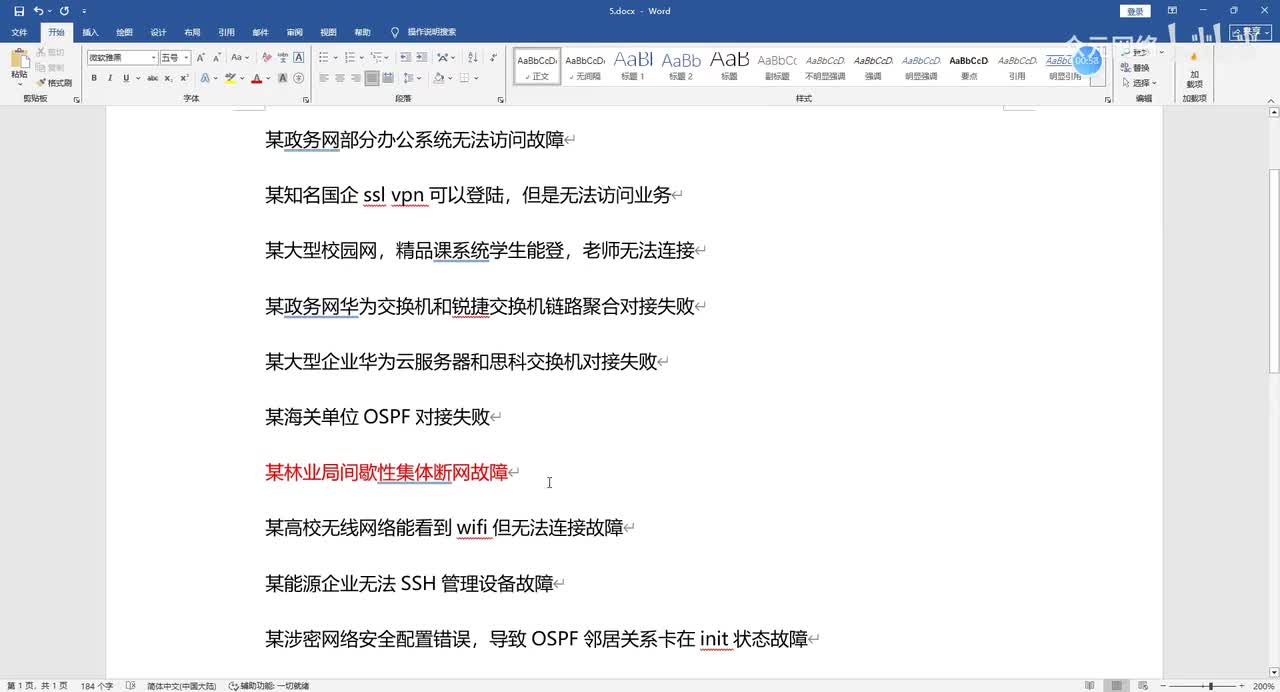This screenshot has height=692, width=1280.
Task: Switch to the 布局 tab
Action: 192,32
